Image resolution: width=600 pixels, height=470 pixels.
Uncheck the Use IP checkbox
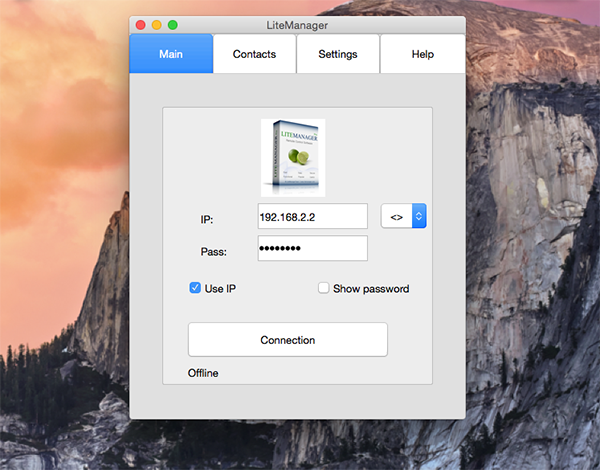[195, 288]
